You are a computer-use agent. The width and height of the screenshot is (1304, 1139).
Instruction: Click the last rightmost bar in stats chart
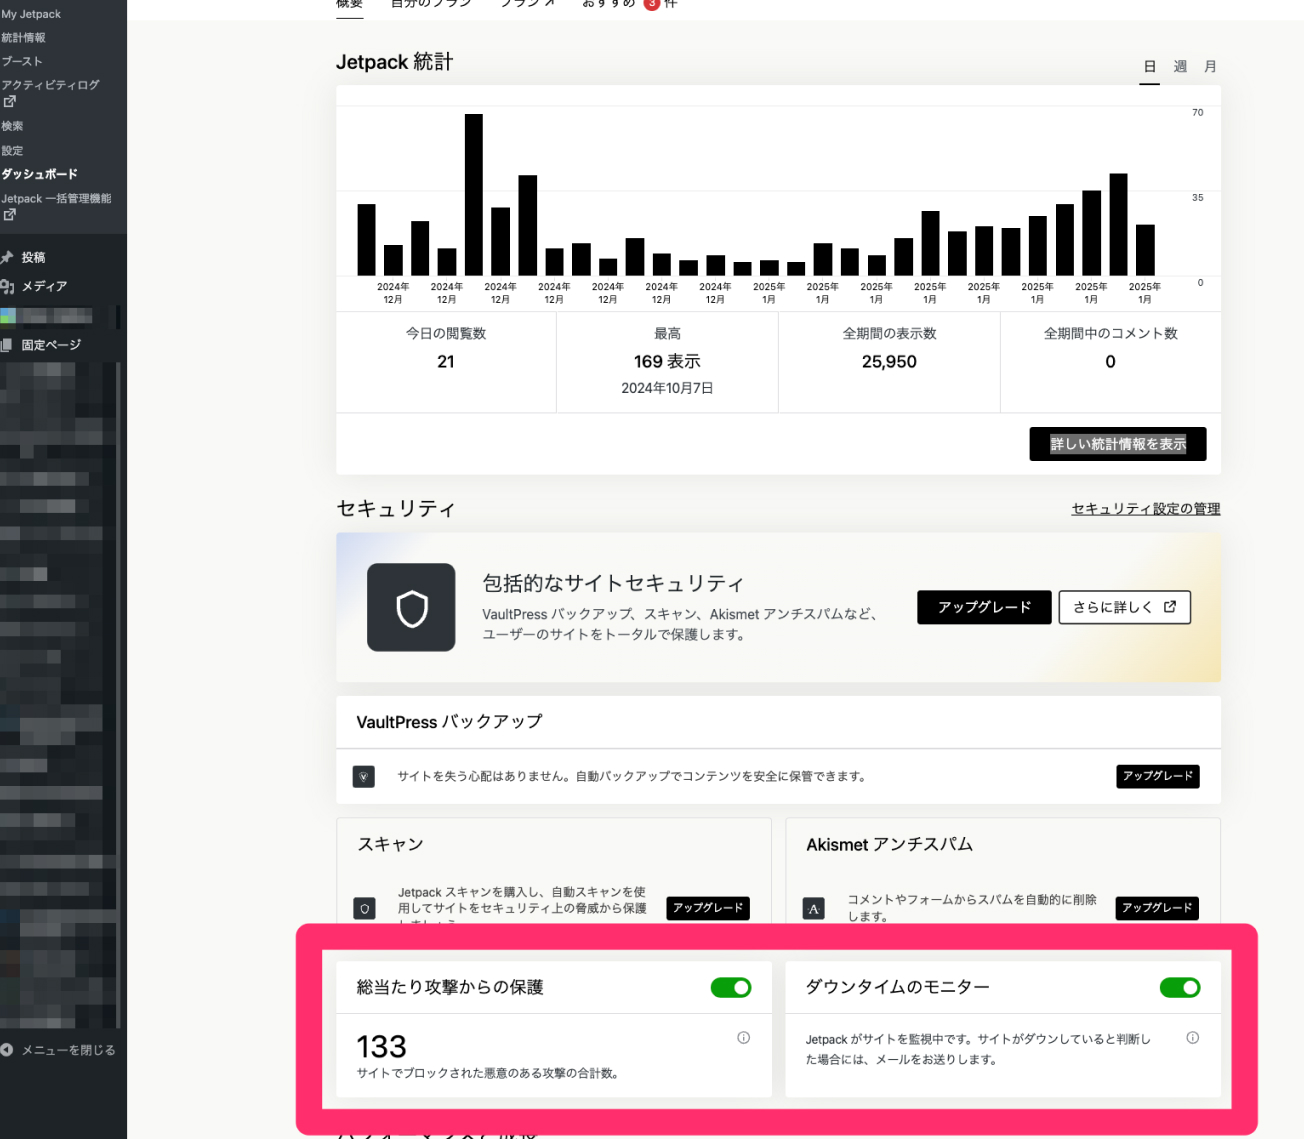click(1145, 250)
